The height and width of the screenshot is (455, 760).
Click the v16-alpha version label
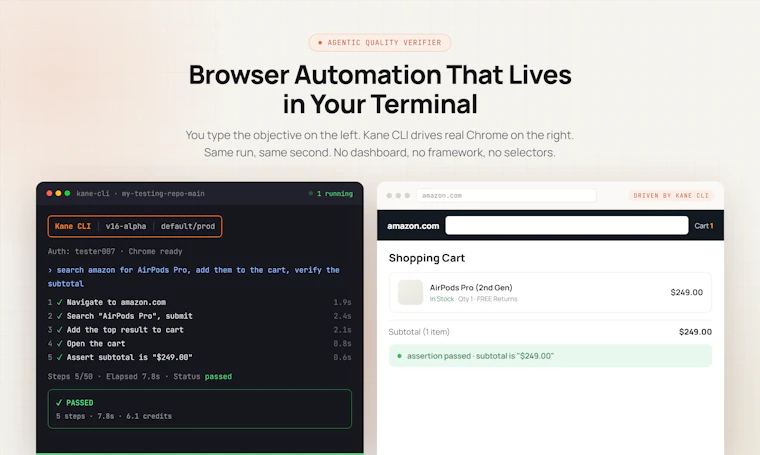pyautogui.click(x=126, y=226)
